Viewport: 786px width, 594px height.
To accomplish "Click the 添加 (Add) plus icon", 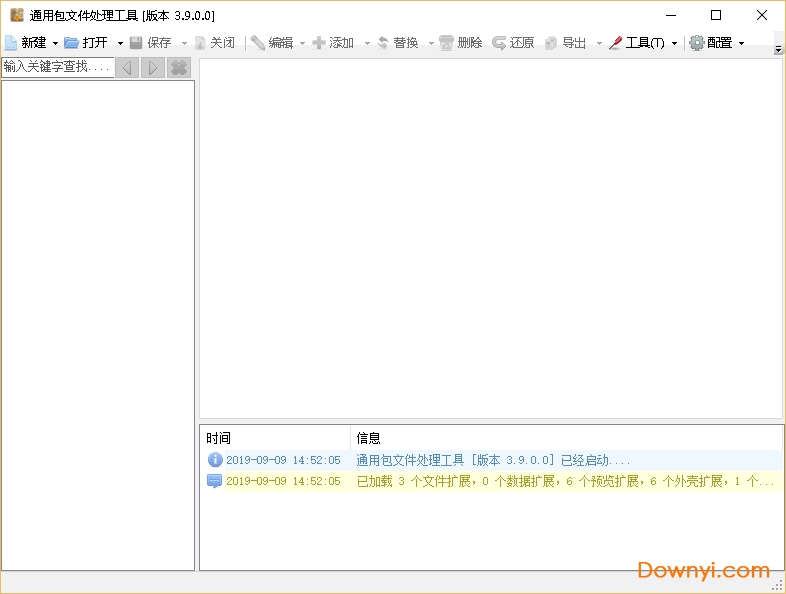I will tap(319, 43).
